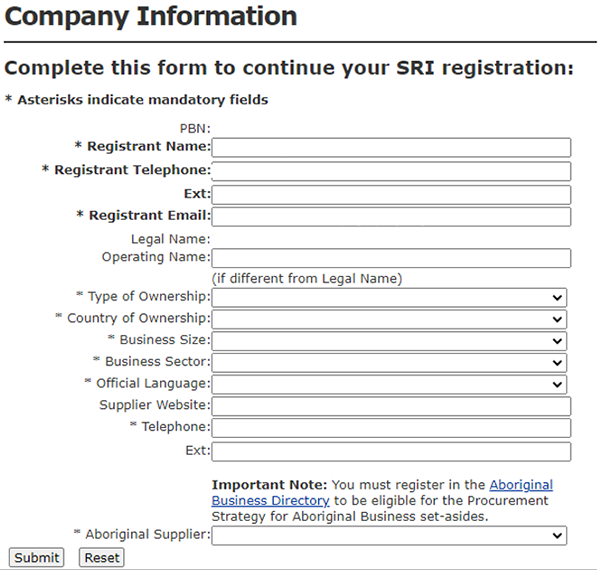The height and width of the screenshot is (570, 600).
Task: Focus the Registrant Telephone text box
Action: 391,171
